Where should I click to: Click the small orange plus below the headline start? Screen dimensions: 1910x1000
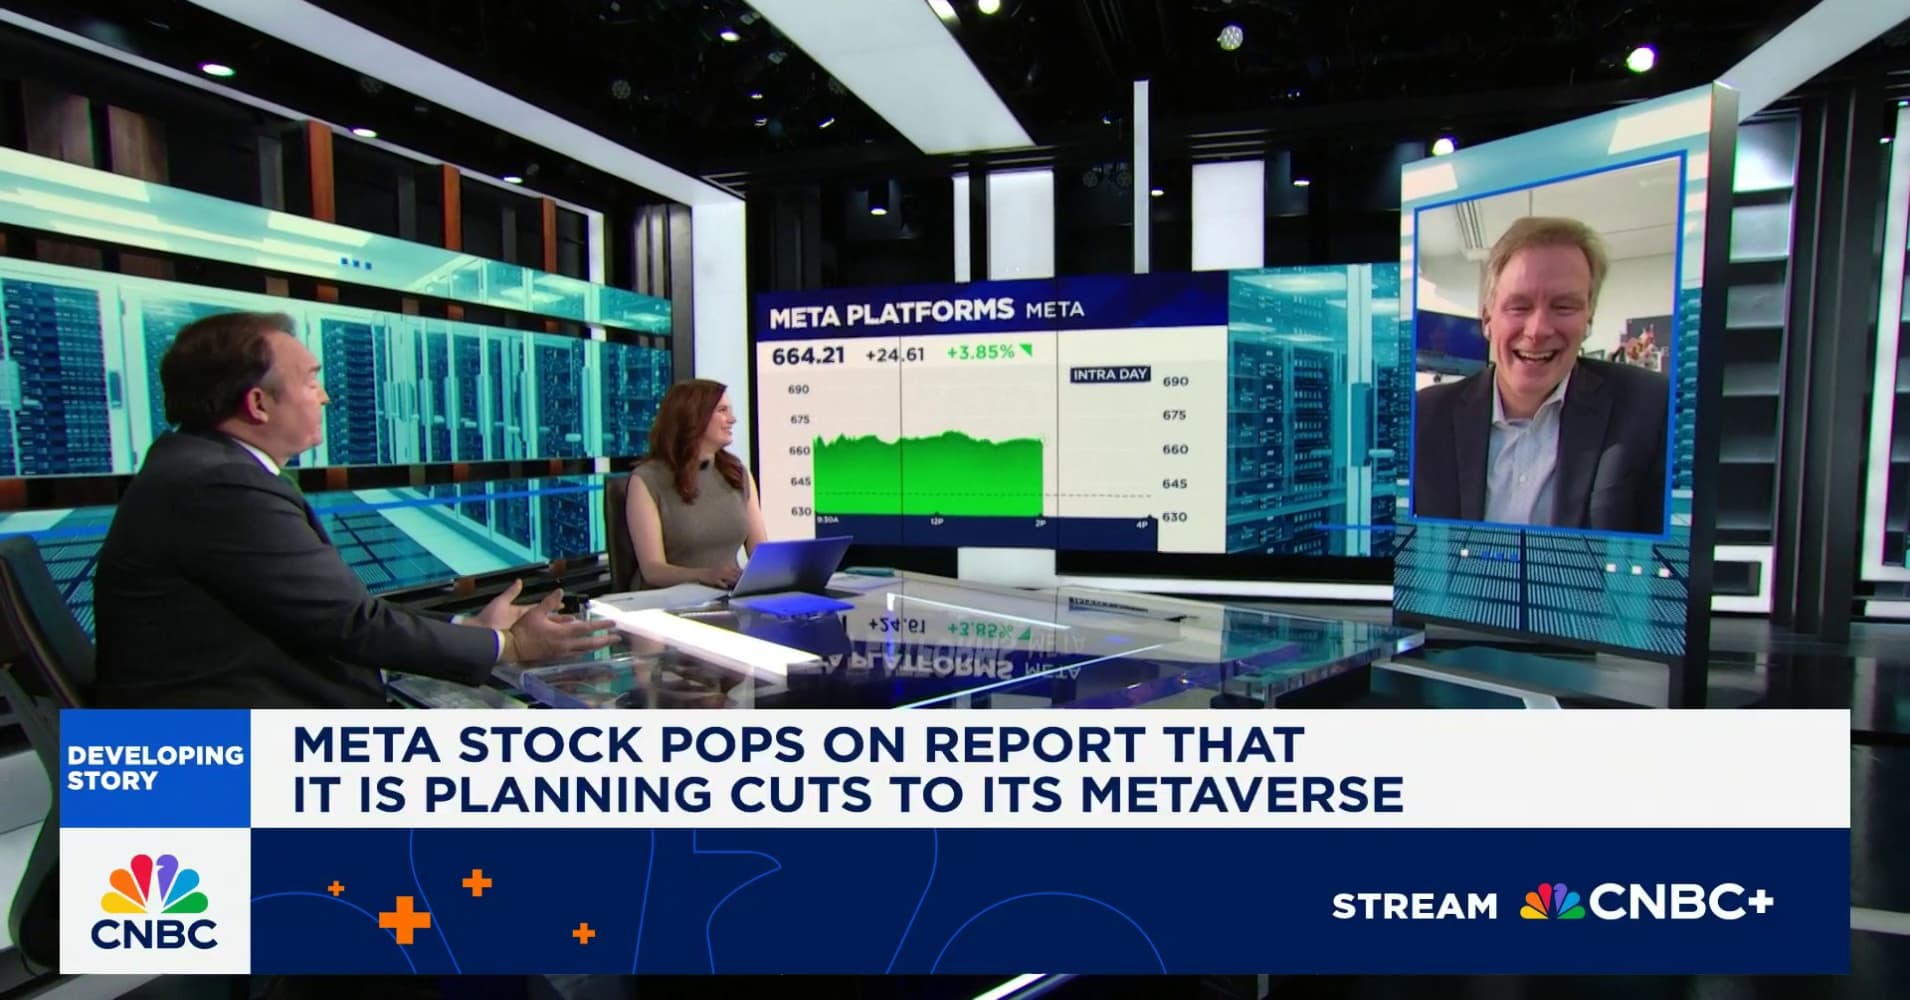(336, 887)
